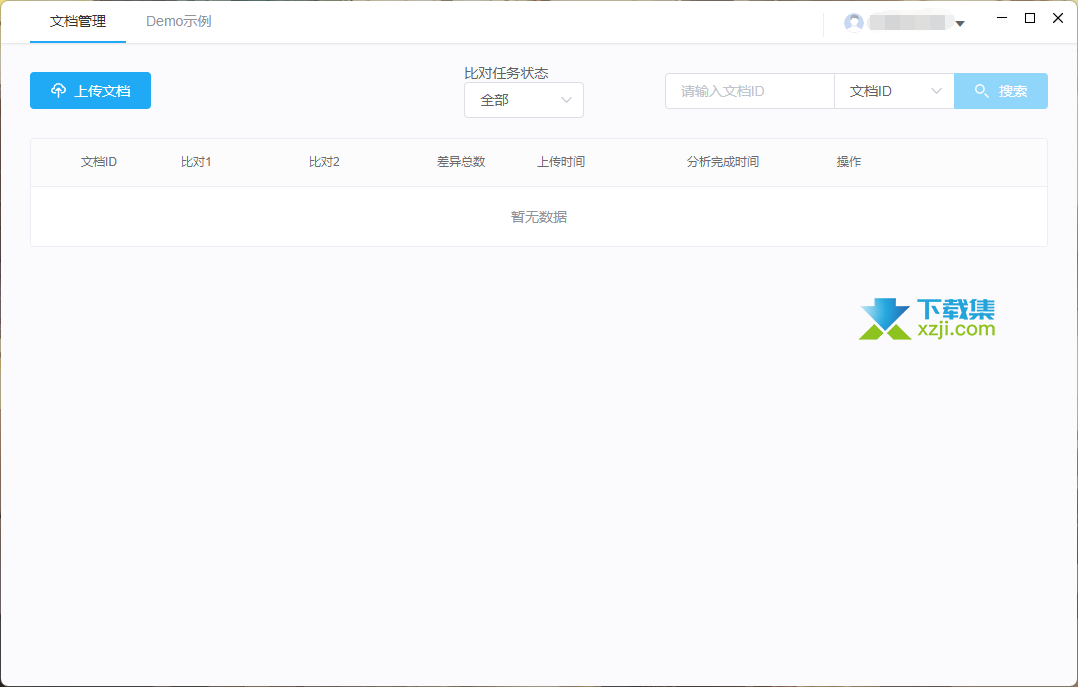Click the user avatar icon
Image resolution: width=1078 pixels, height=687 pixels.
pos(854,23)
